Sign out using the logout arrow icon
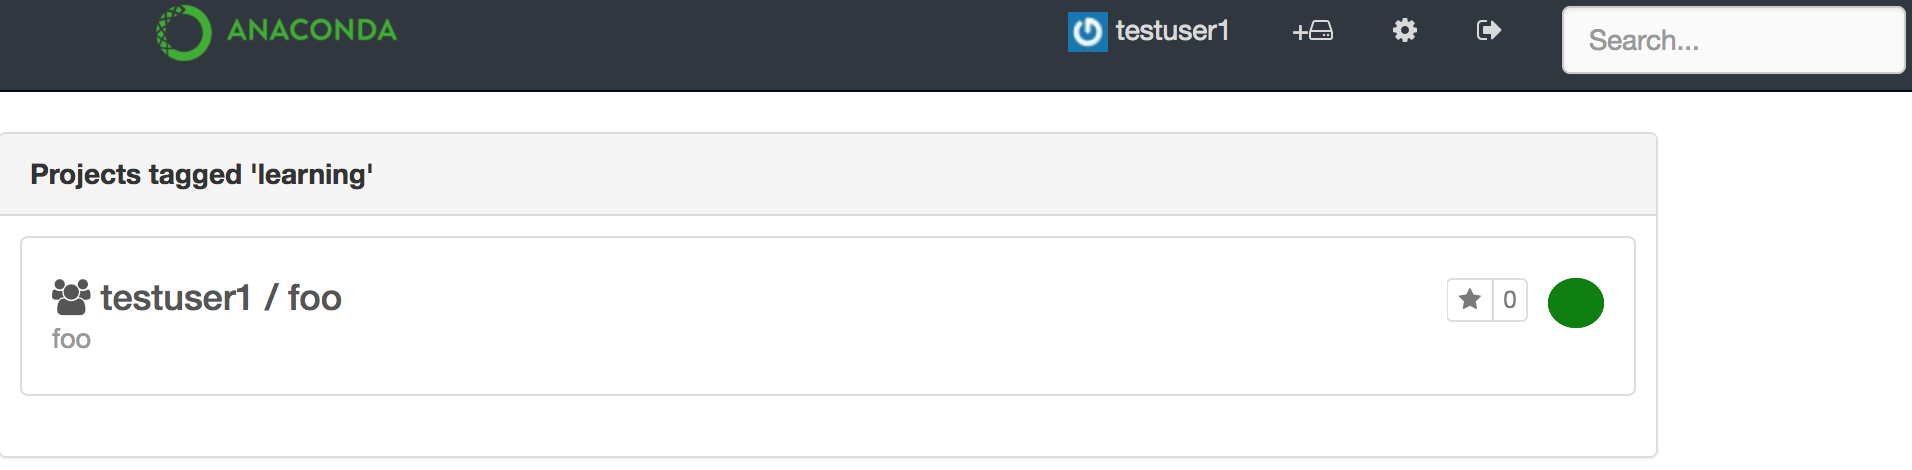This screenshot has width=1912, height=470. pyautogui.click(x=1489, y=30)
